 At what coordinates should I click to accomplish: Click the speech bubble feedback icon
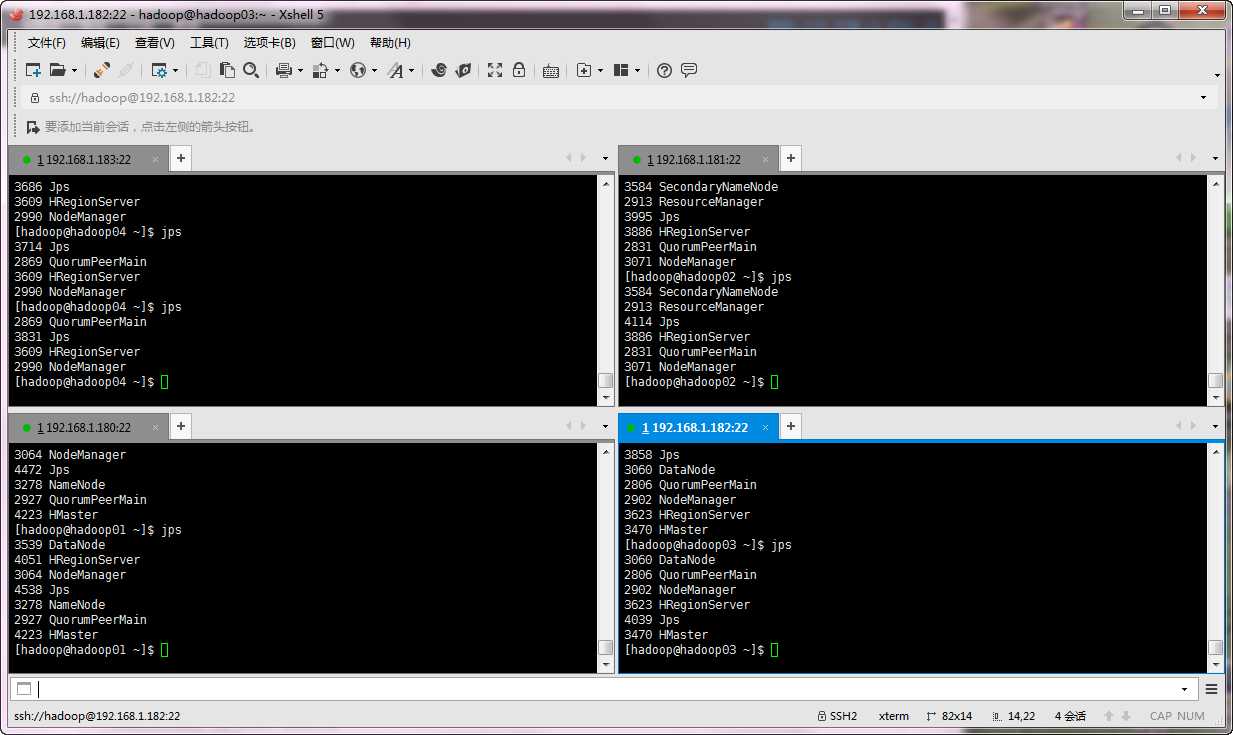(688, 70)
